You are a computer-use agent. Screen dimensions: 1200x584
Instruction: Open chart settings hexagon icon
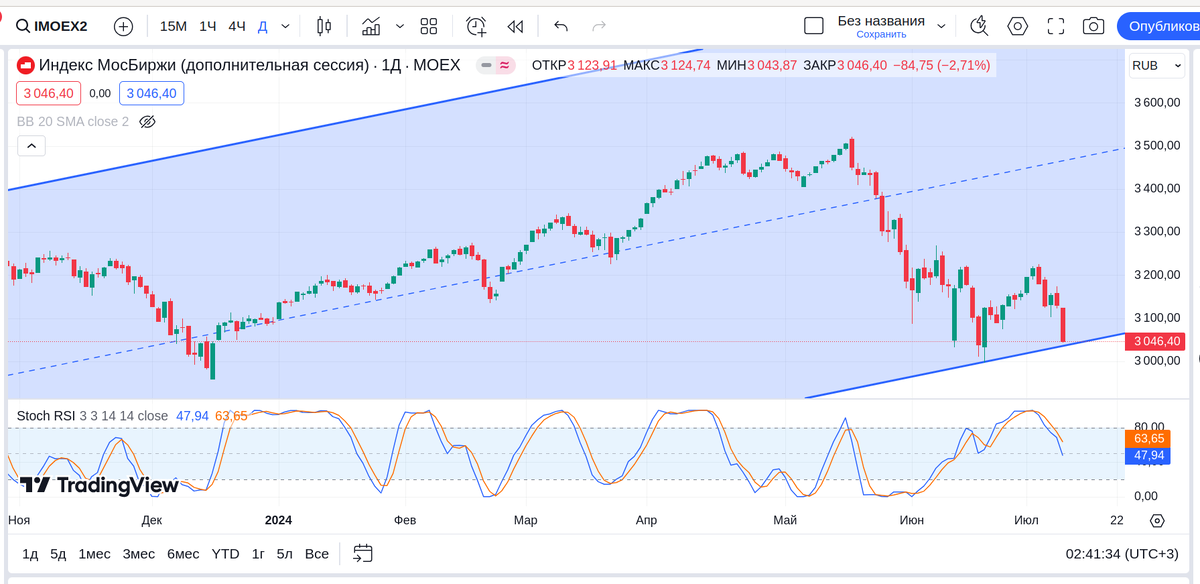tap(1018, 26)
